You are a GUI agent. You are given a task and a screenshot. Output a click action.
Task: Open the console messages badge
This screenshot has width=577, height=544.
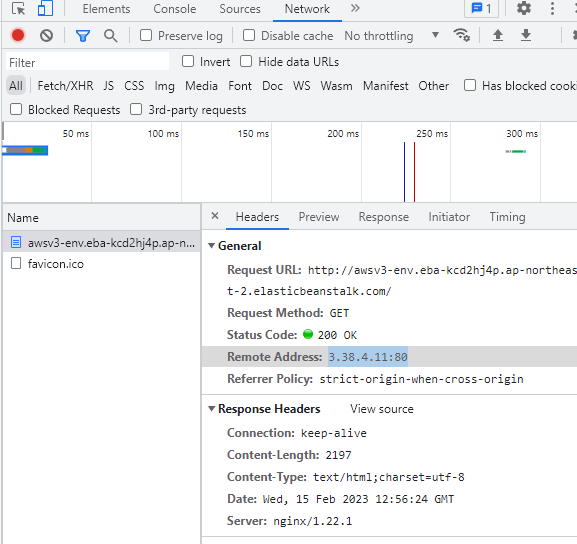click(481, 8)
